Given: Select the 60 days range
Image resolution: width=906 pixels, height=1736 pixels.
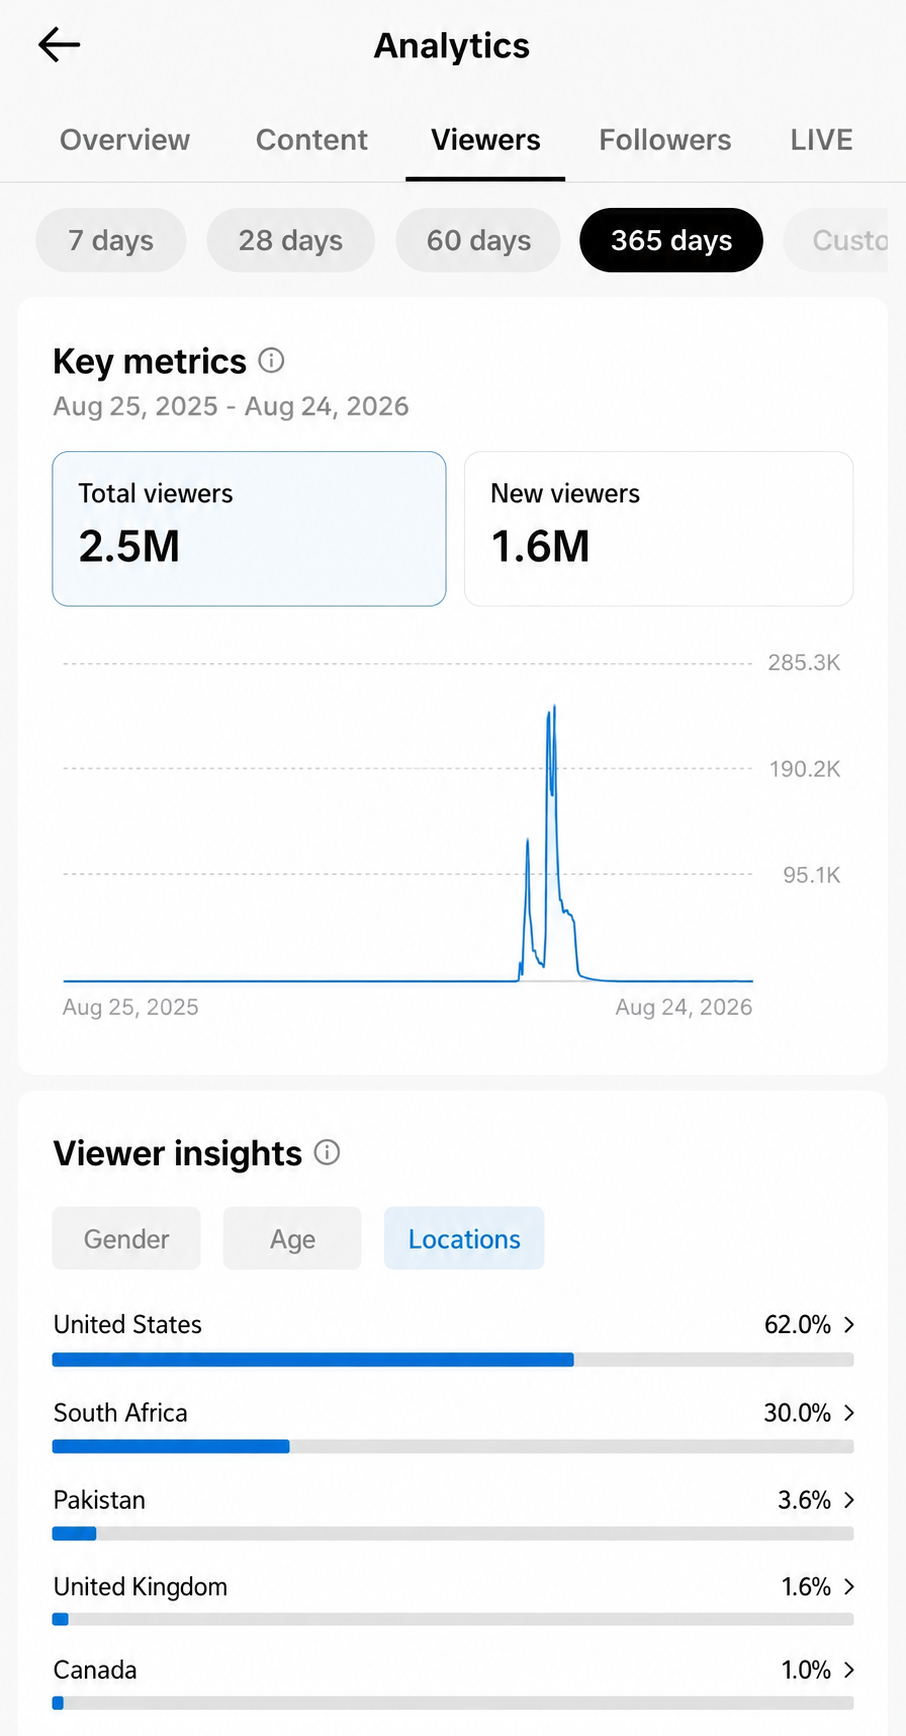Looking at the screenshot, I should 479,240.
